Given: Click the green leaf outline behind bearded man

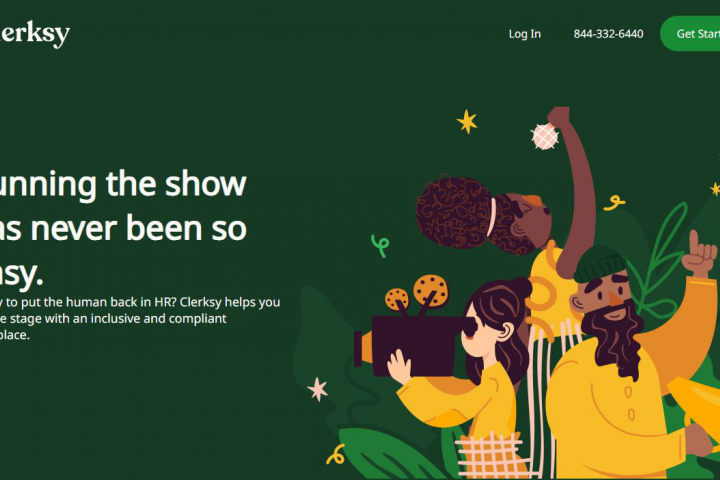Looking at the screenshot, I should pyautogui.click(x=659, y=262).
